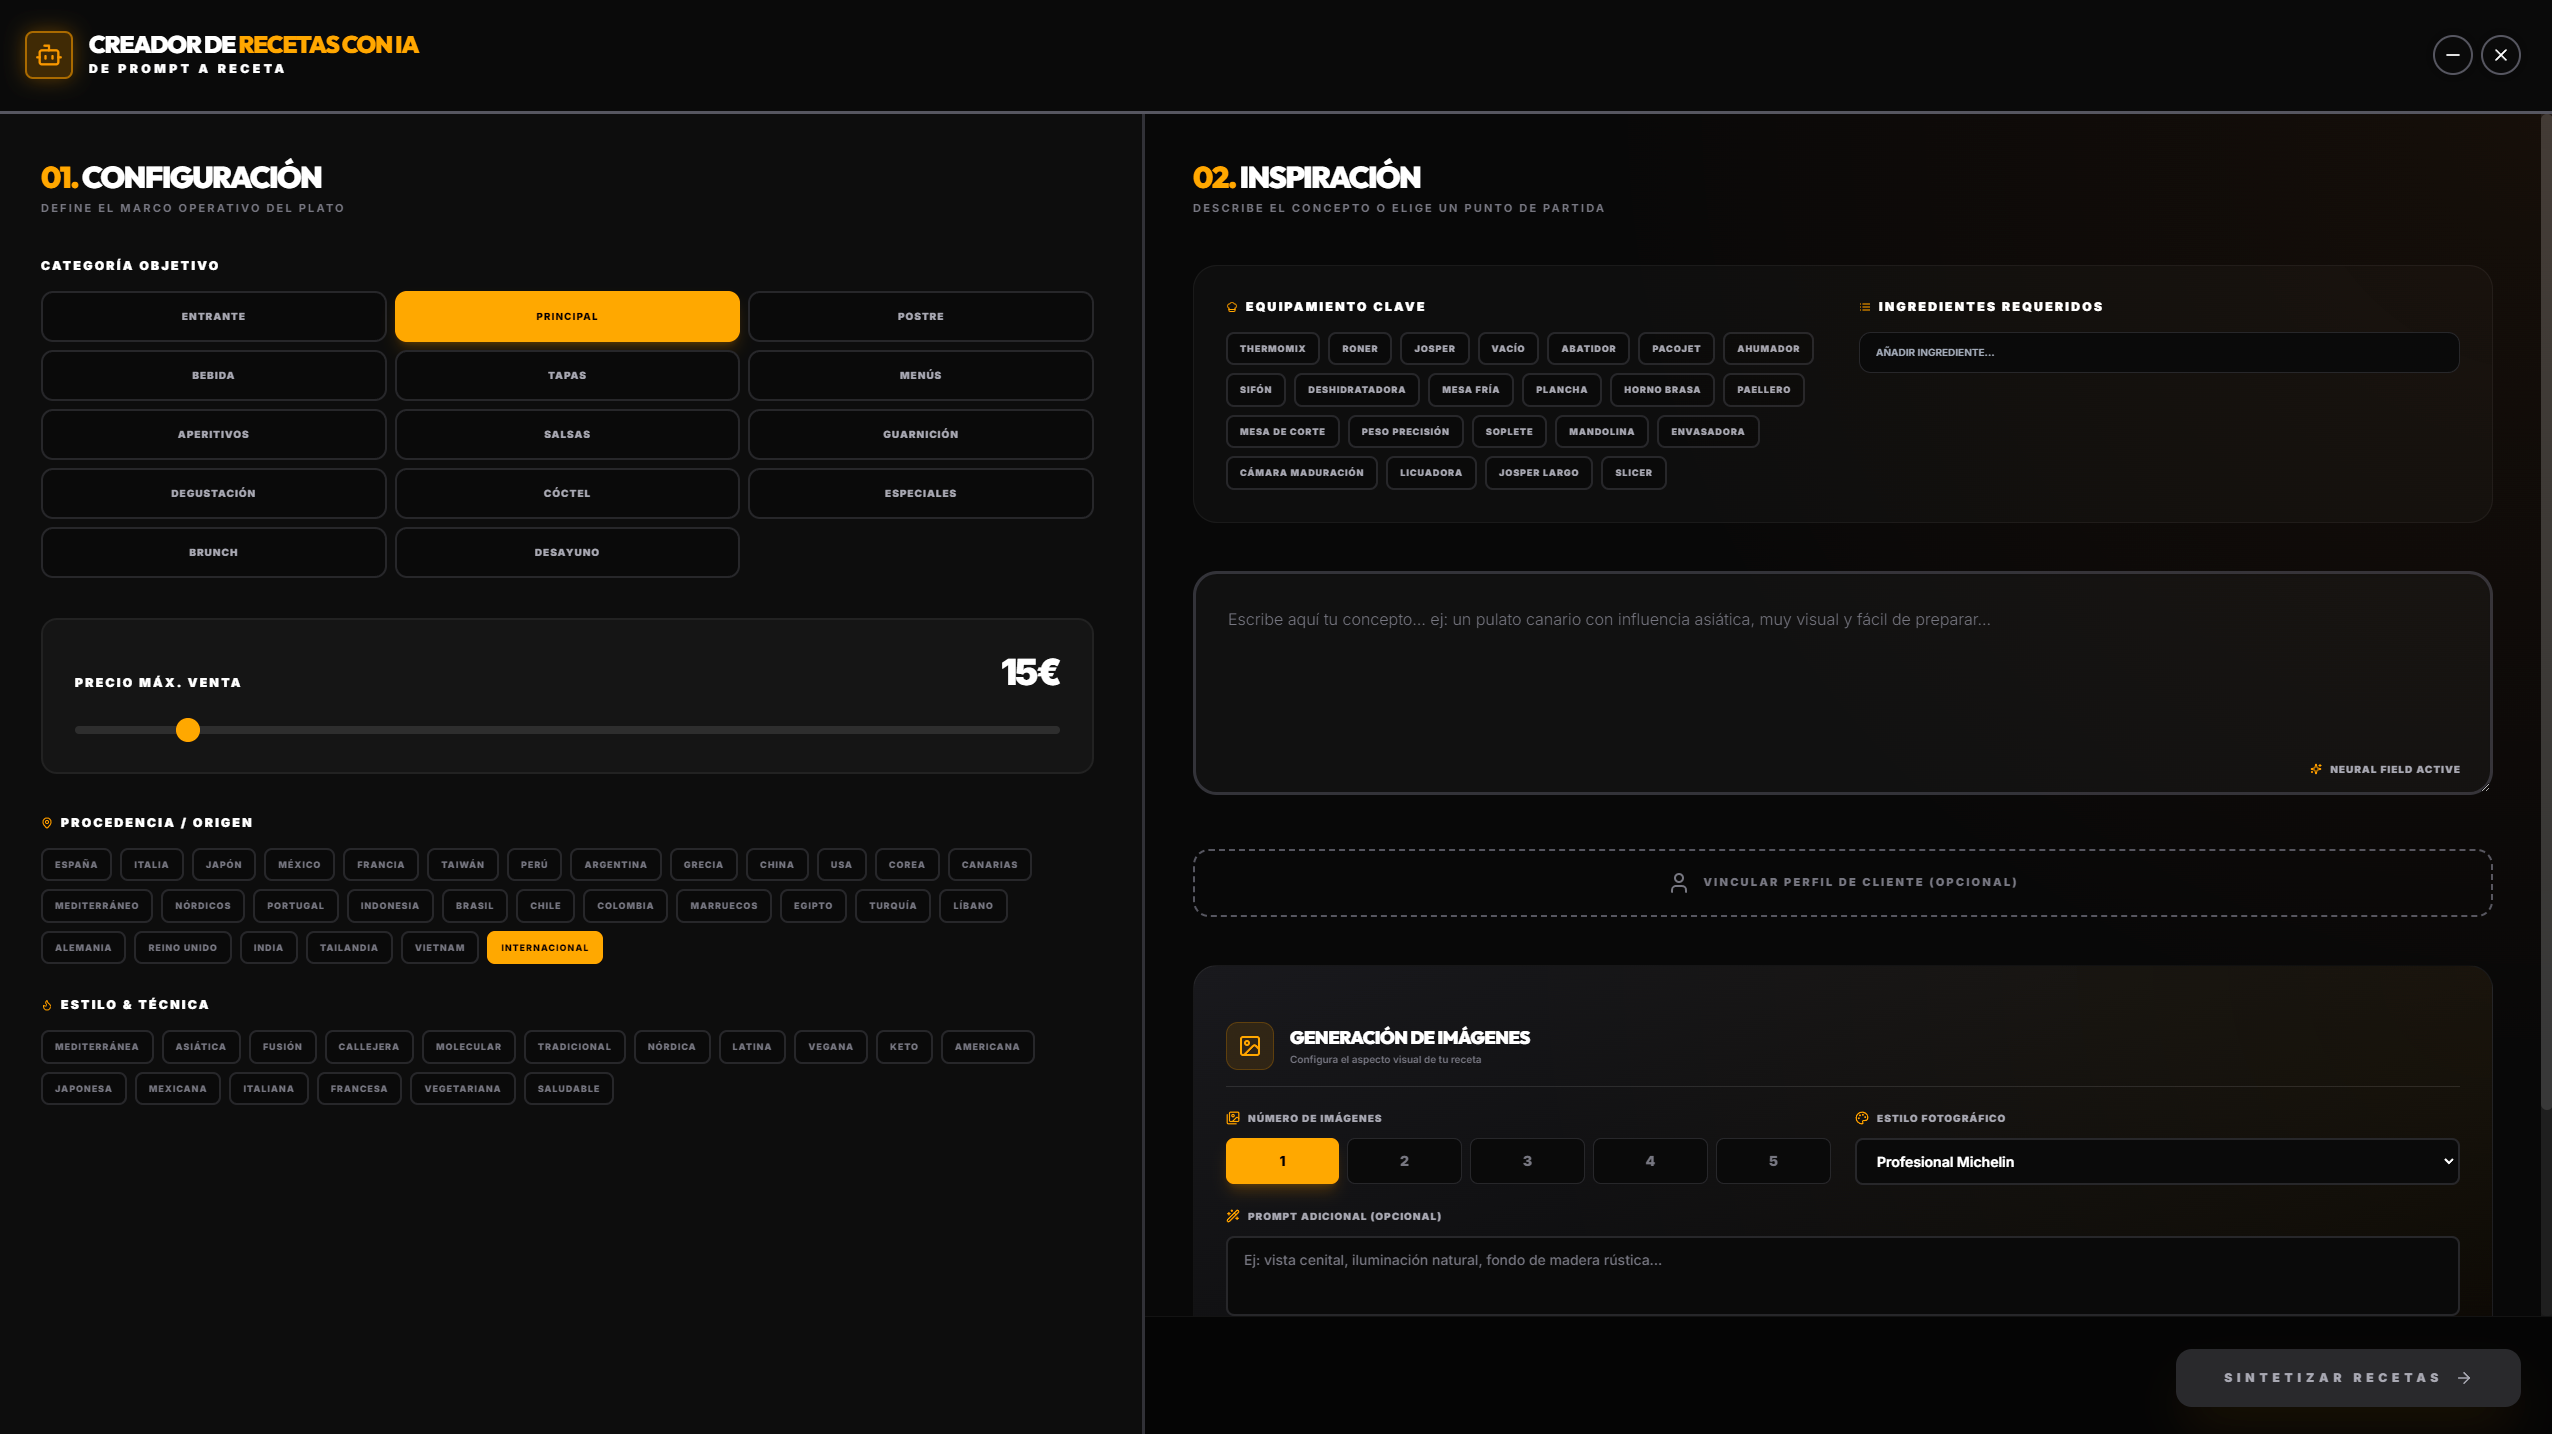Enable the Fusión style chip
This screenshot has width=2552, height=1434.
(282, 1047)
